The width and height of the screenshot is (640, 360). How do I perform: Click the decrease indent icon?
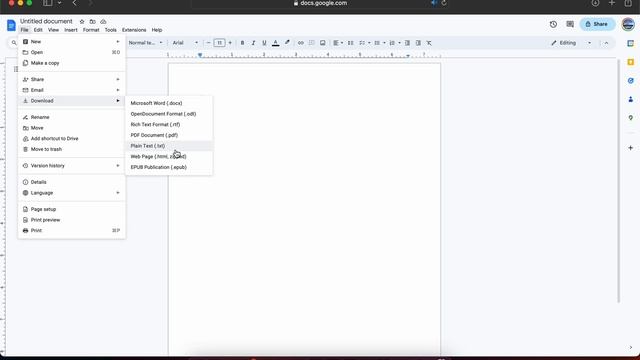407,43
